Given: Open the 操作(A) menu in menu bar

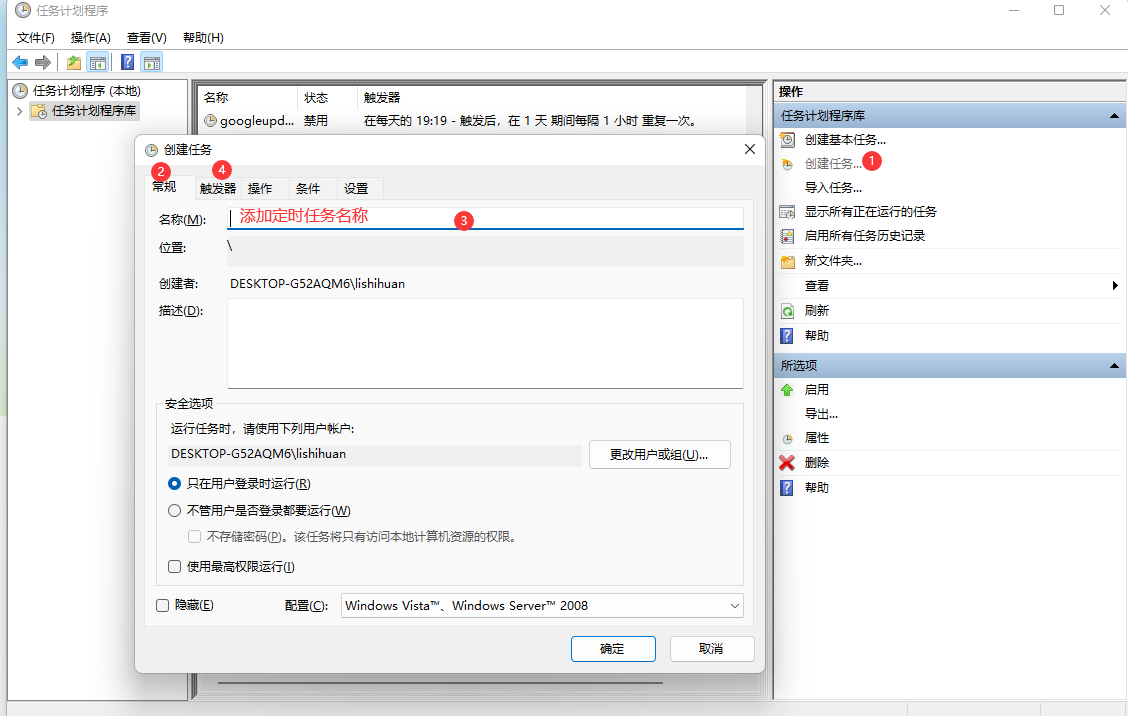Looking at the screenshot, I should coord(90,37).
